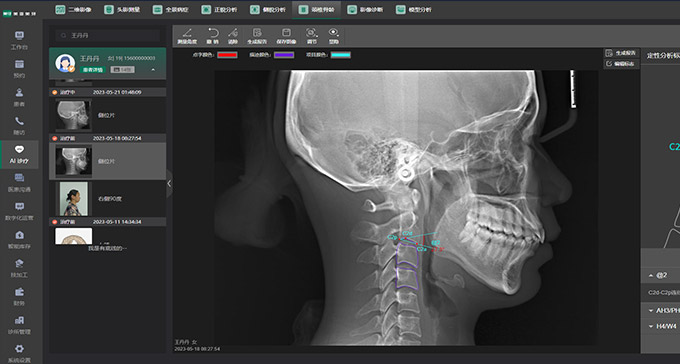Select the eraser clear tool icon
680x364 pixels.
(233, 36)
